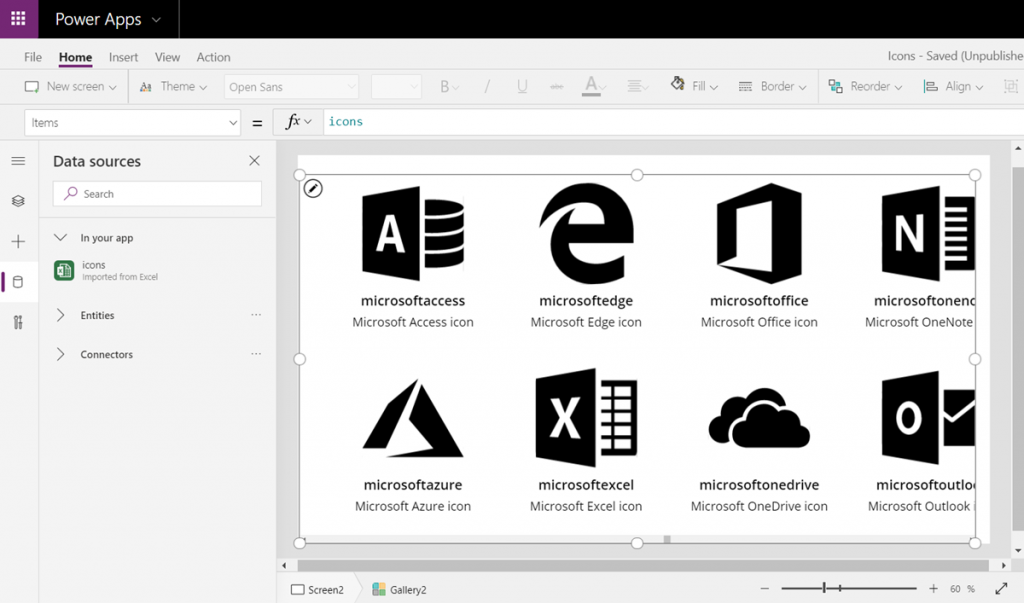The image size is (1024, 603).
Task: Open the Insert tab
Action: click(123, 57)
